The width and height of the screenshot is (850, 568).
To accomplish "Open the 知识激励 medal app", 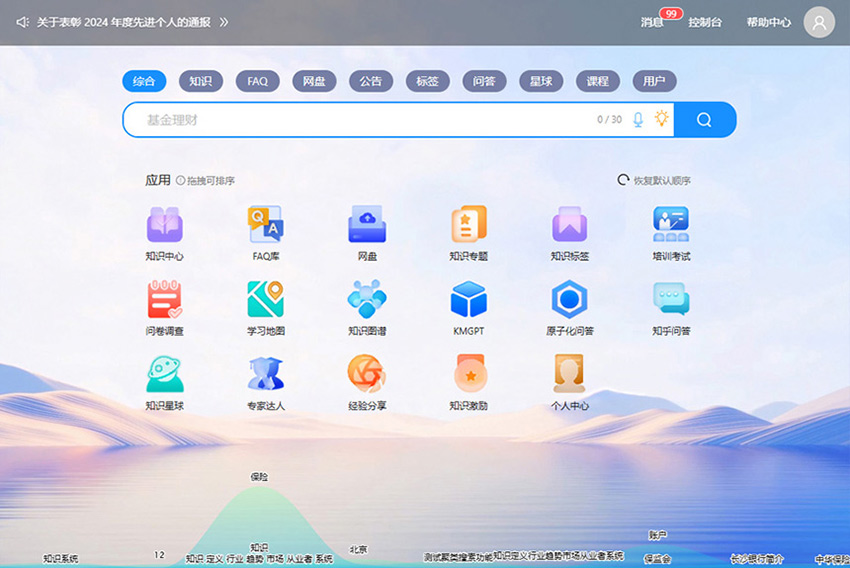I will pyautogui.click(x=470, y=373).
